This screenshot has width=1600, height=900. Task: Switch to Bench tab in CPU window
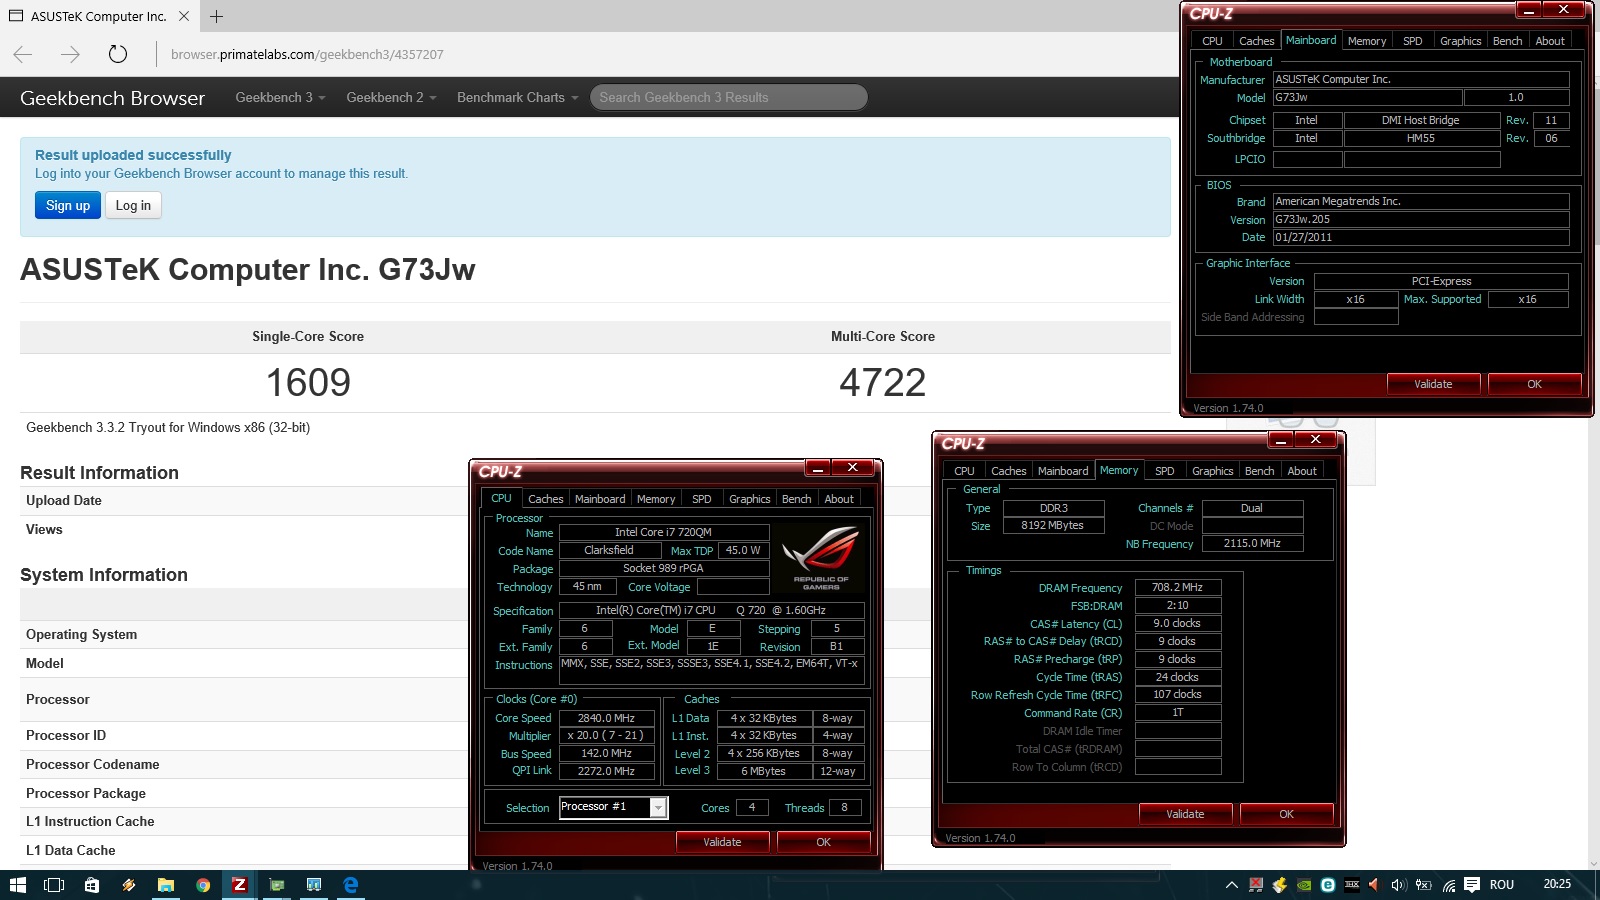(796, 499)
